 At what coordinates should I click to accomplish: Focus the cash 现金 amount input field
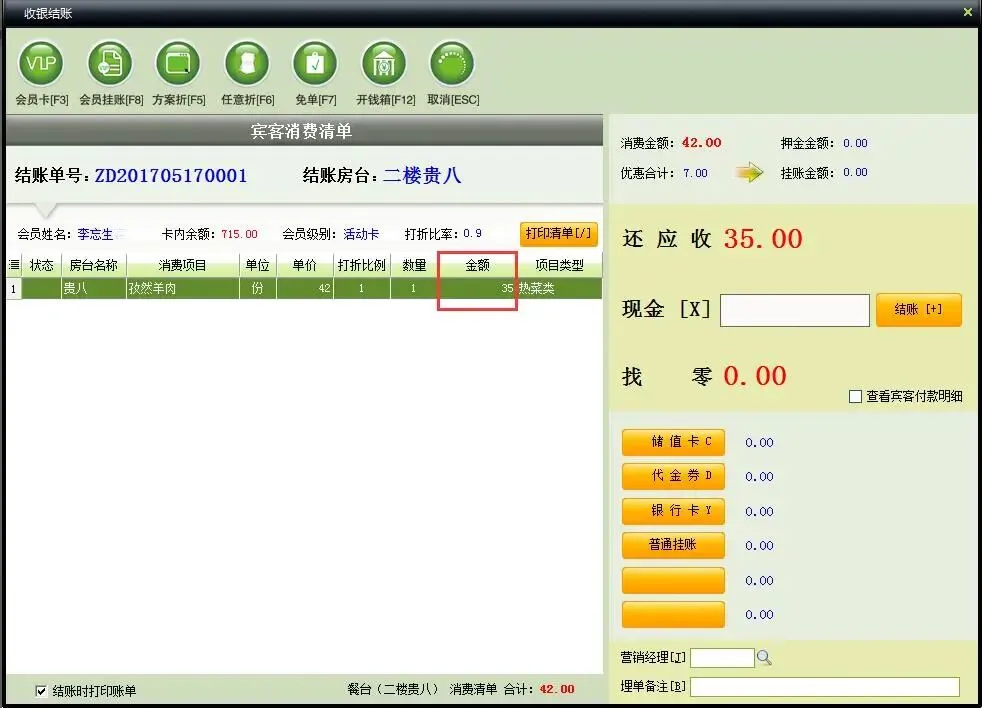[795, 310]
